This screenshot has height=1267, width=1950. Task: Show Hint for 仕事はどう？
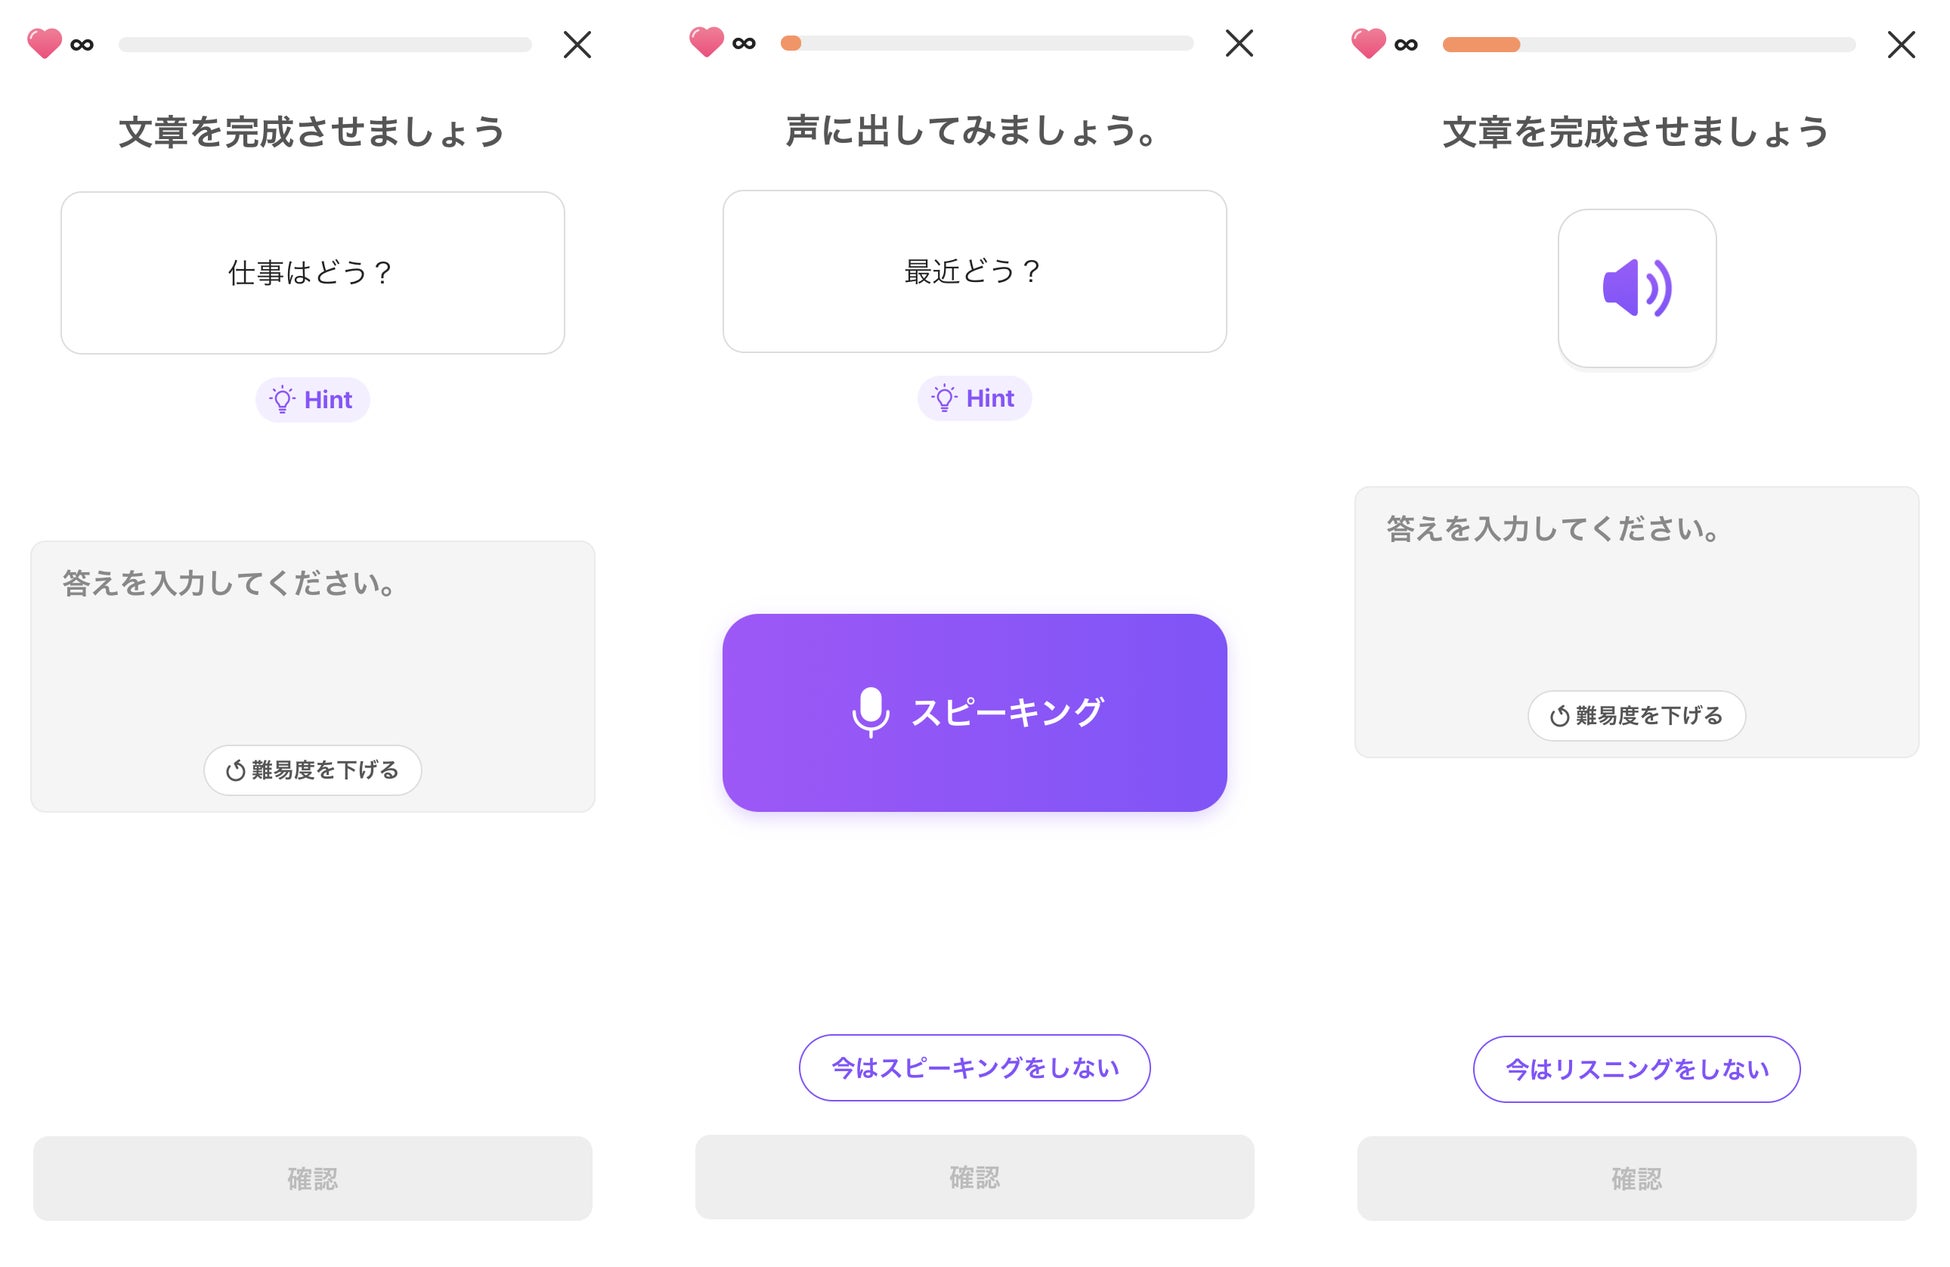click(312, 400)
